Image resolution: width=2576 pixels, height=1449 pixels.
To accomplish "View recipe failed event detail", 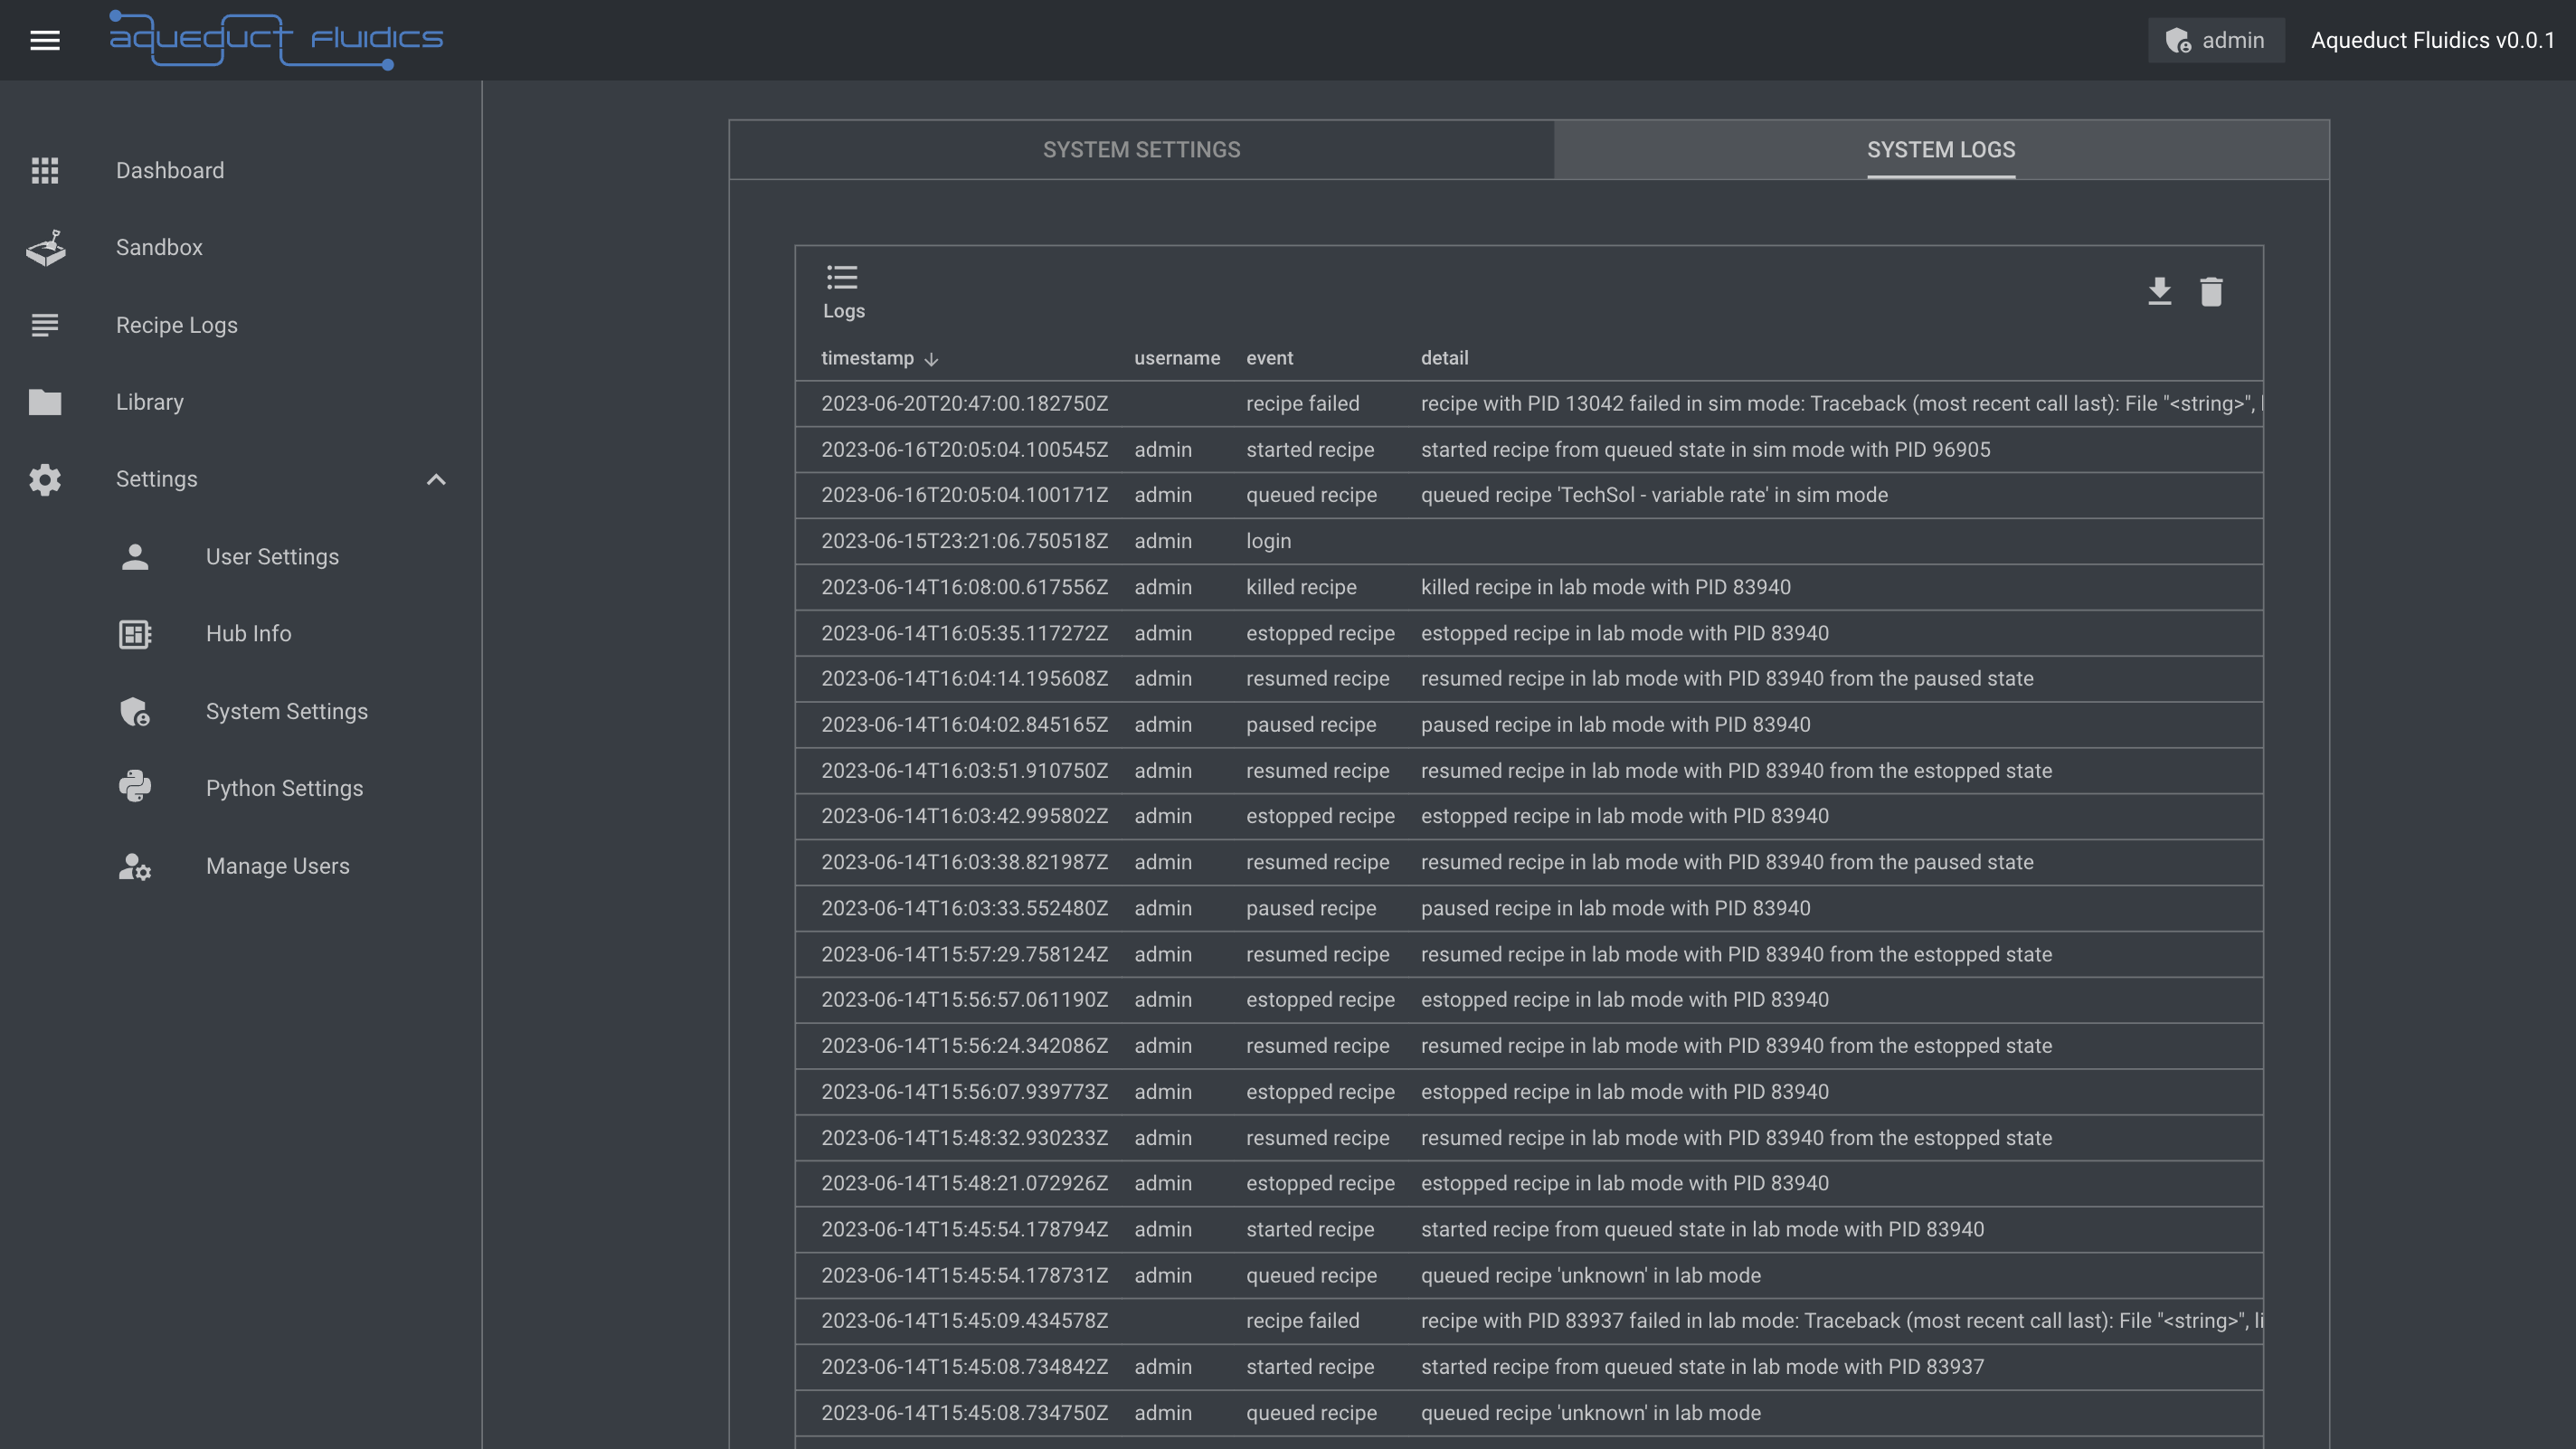I will coord(1840,403).
